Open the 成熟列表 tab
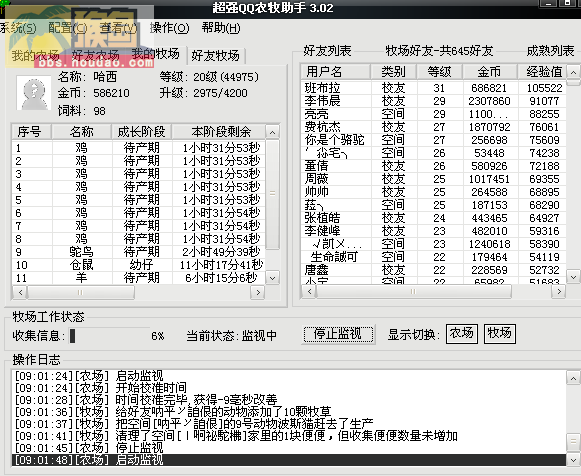The height and width of the screenshot is (476, 581). click(x=550, y=51)
